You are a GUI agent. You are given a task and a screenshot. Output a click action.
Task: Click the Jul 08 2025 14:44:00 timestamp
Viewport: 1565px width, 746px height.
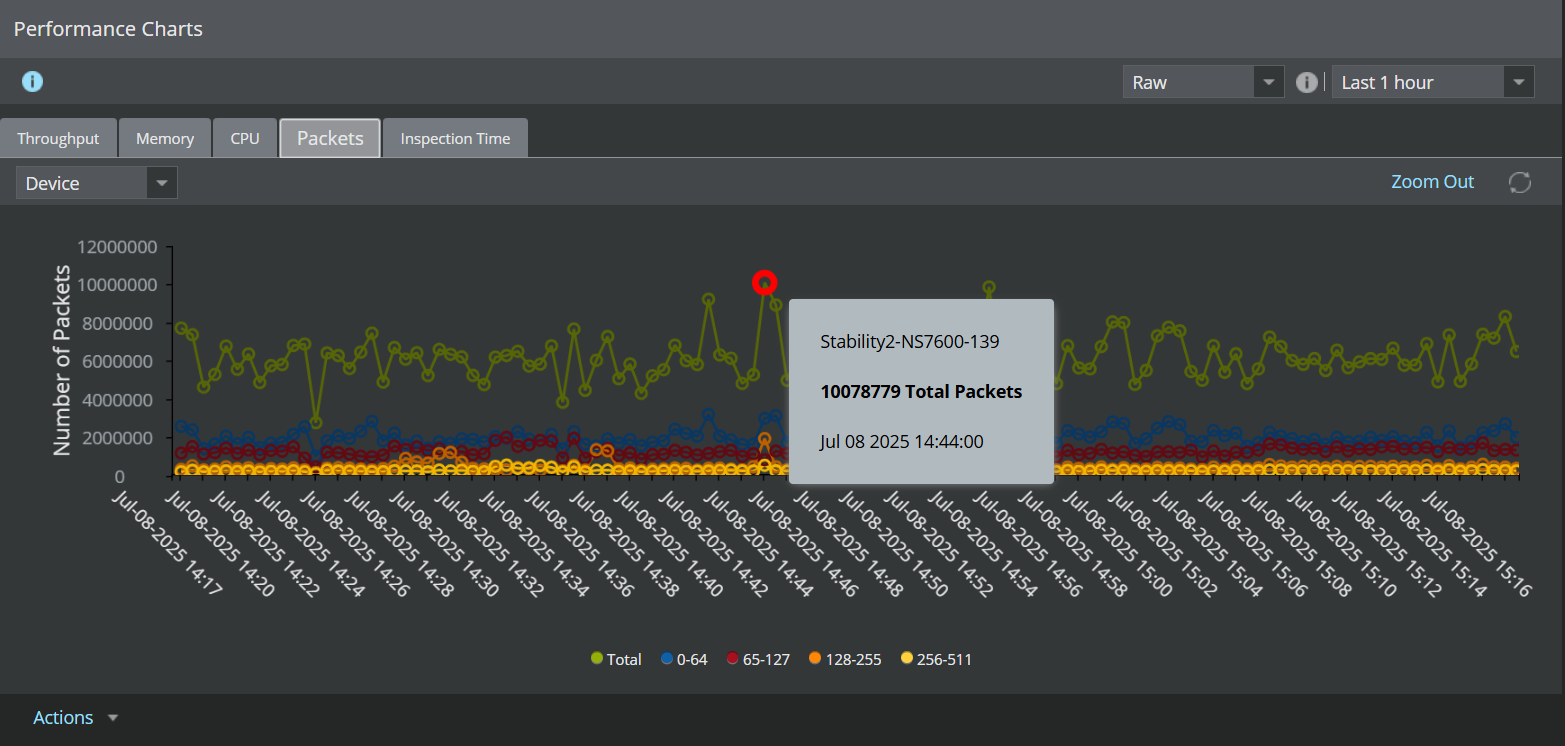tap(902, 441)
